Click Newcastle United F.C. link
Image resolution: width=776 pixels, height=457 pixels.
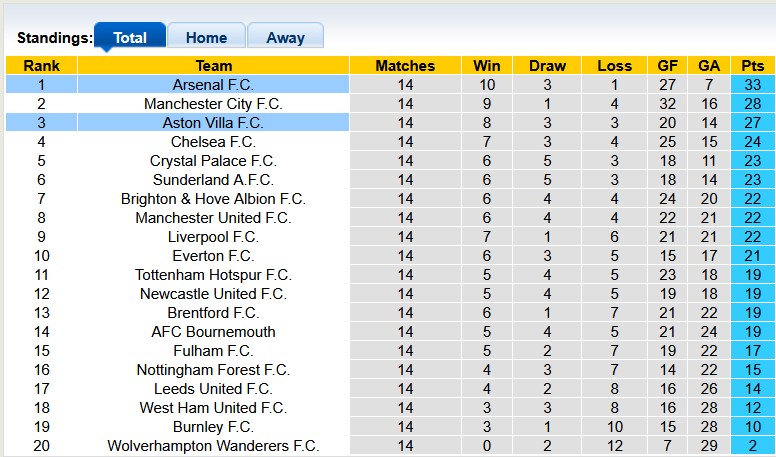[x=213, y=294]
